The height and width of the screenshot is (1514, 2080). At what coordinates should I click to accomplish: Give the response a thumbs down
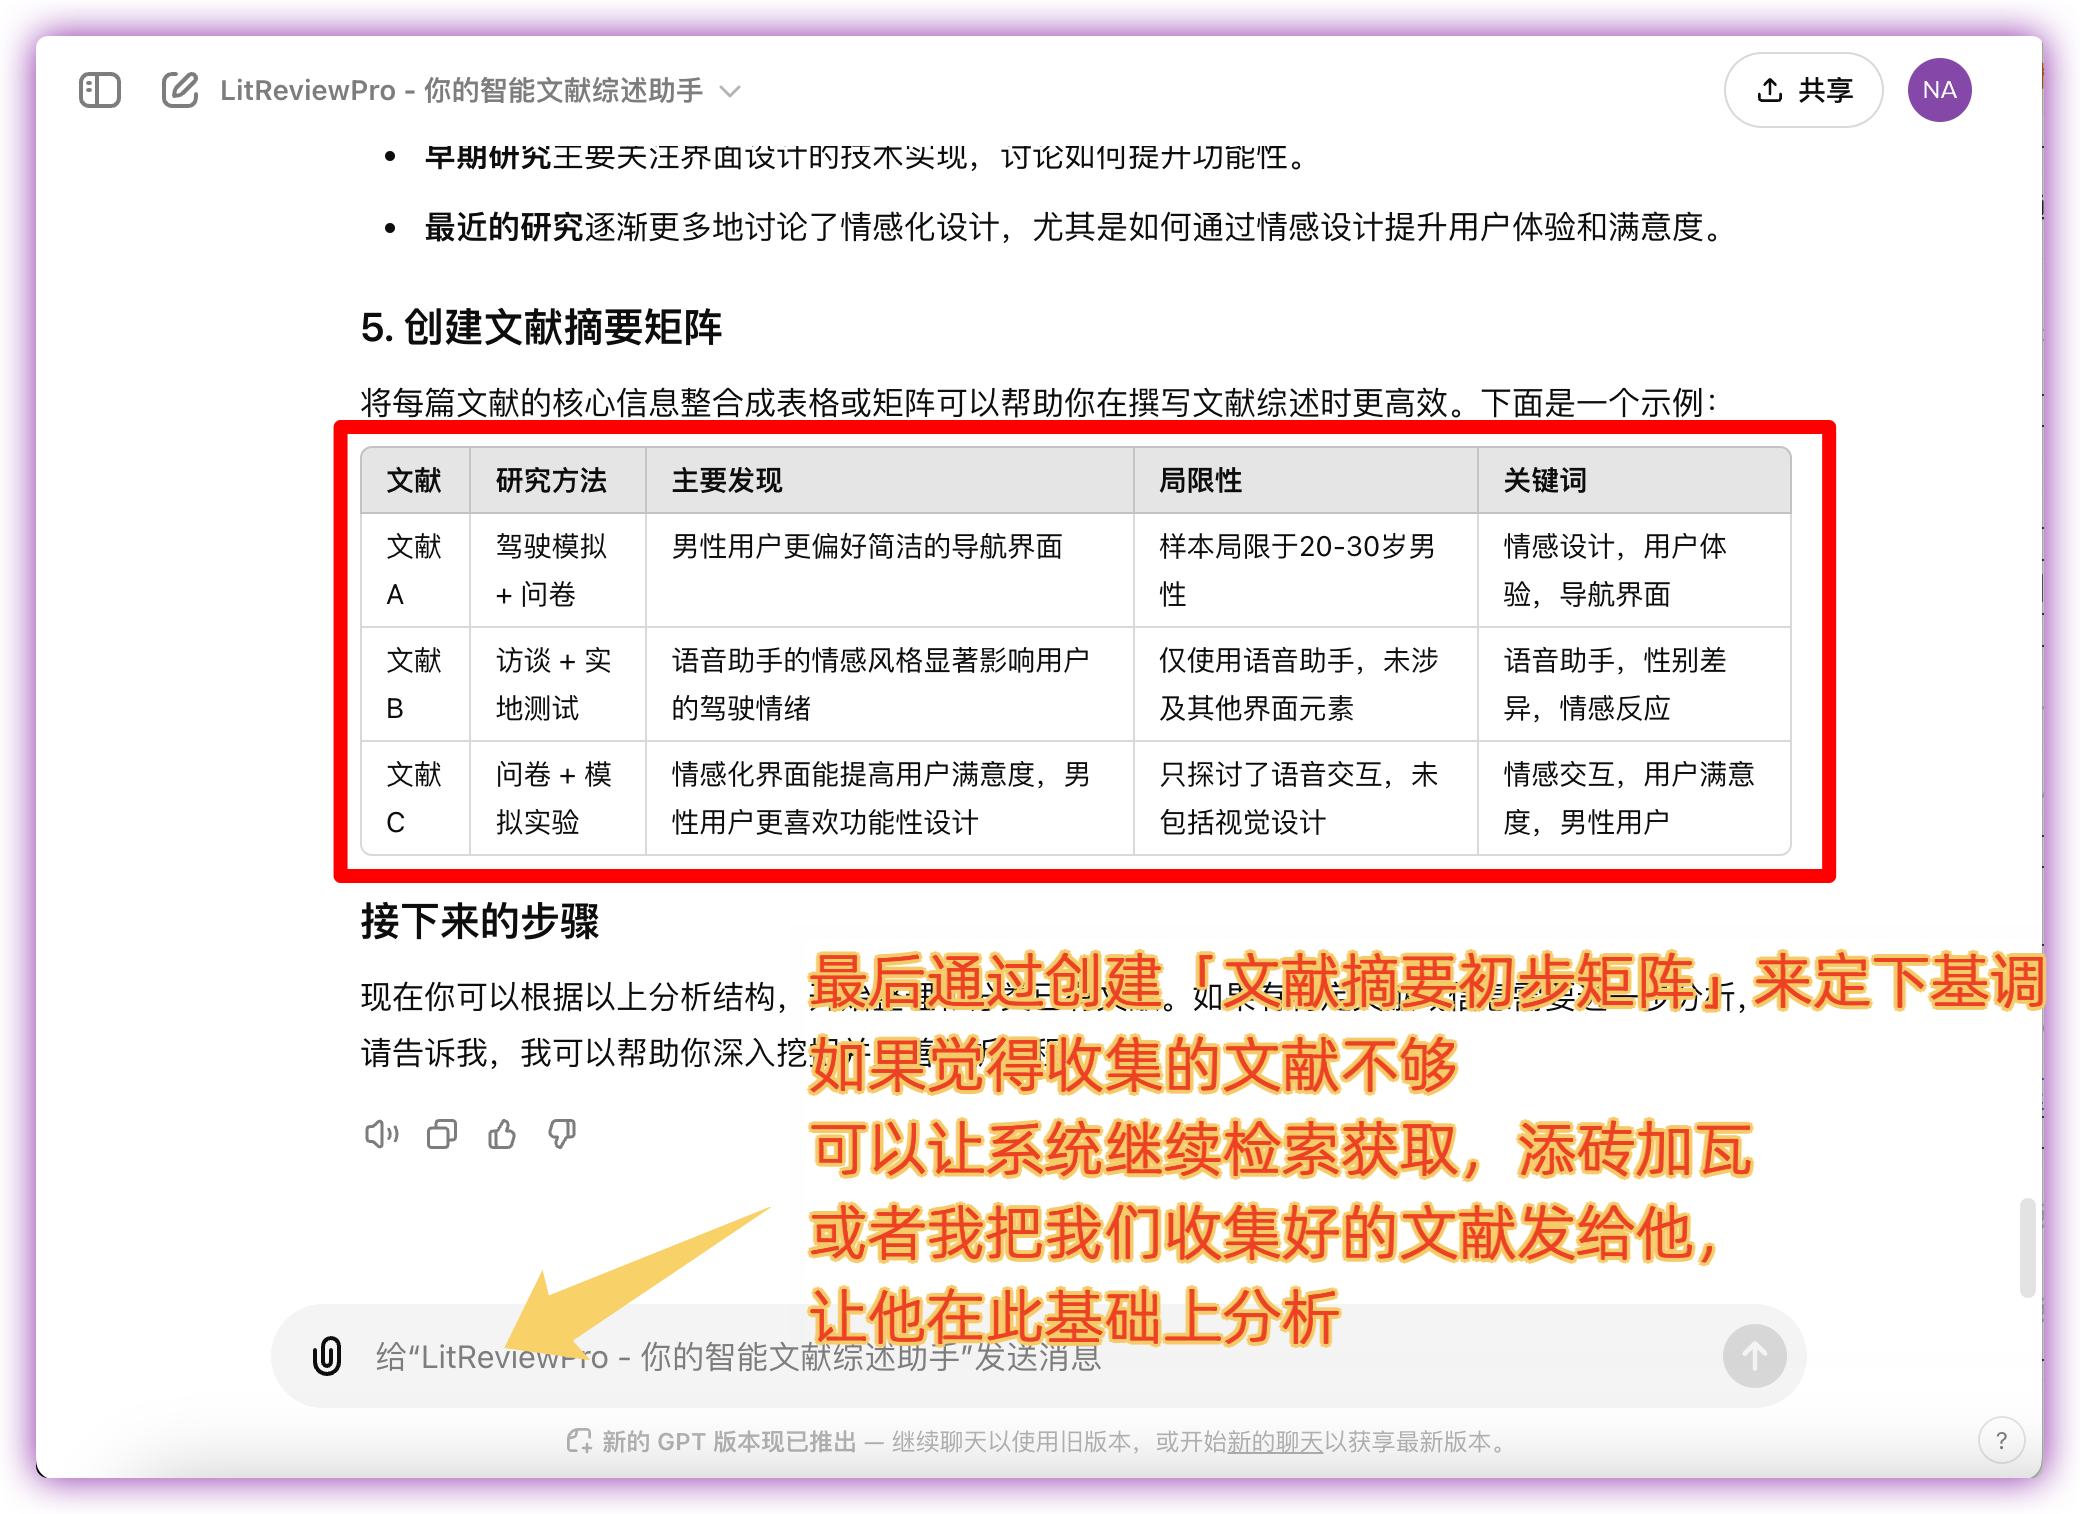click(562, 1134)
